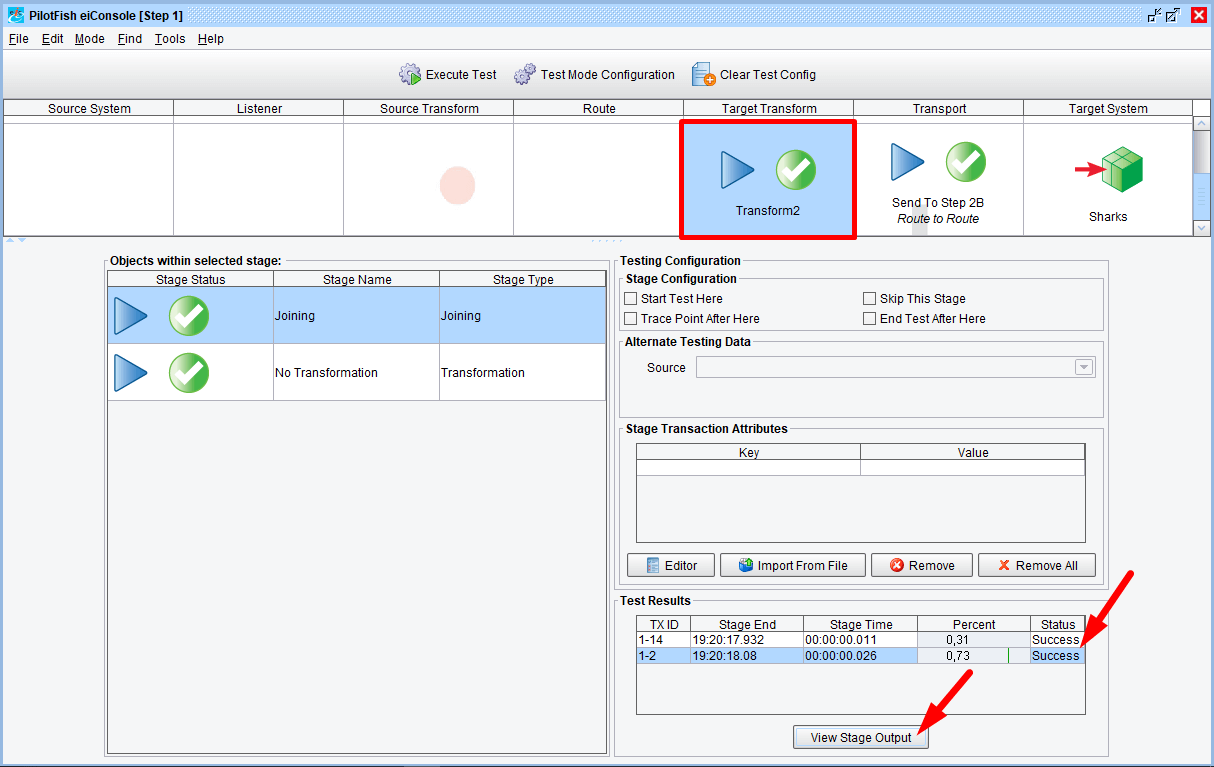Click the Stage Name column header
Viewport: 1214px width, 767px height.
tap(357, 280)
